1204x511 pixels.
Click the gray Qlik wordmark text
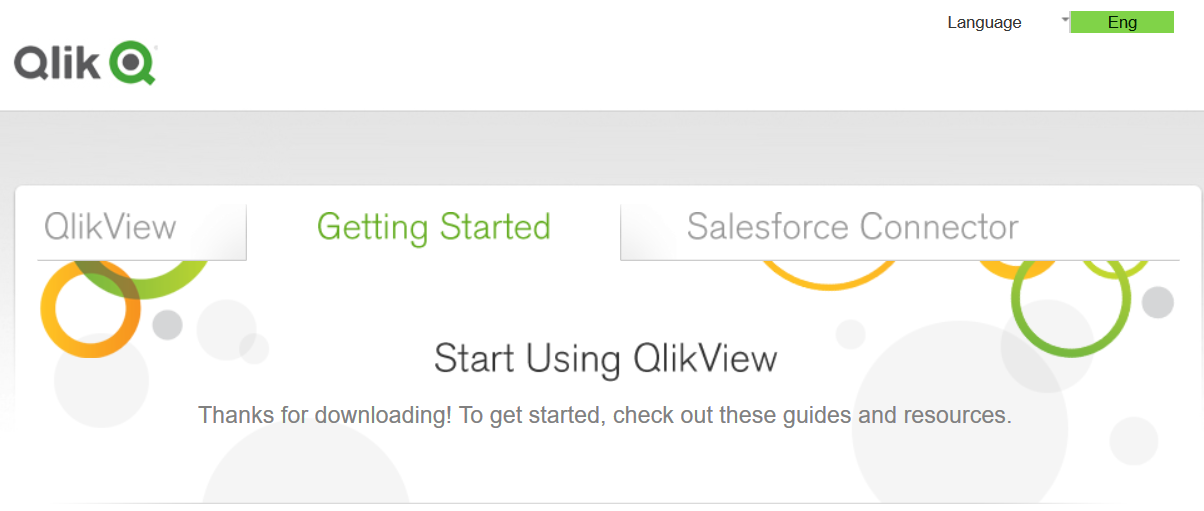pyautogui.click(x=57, y=63)
